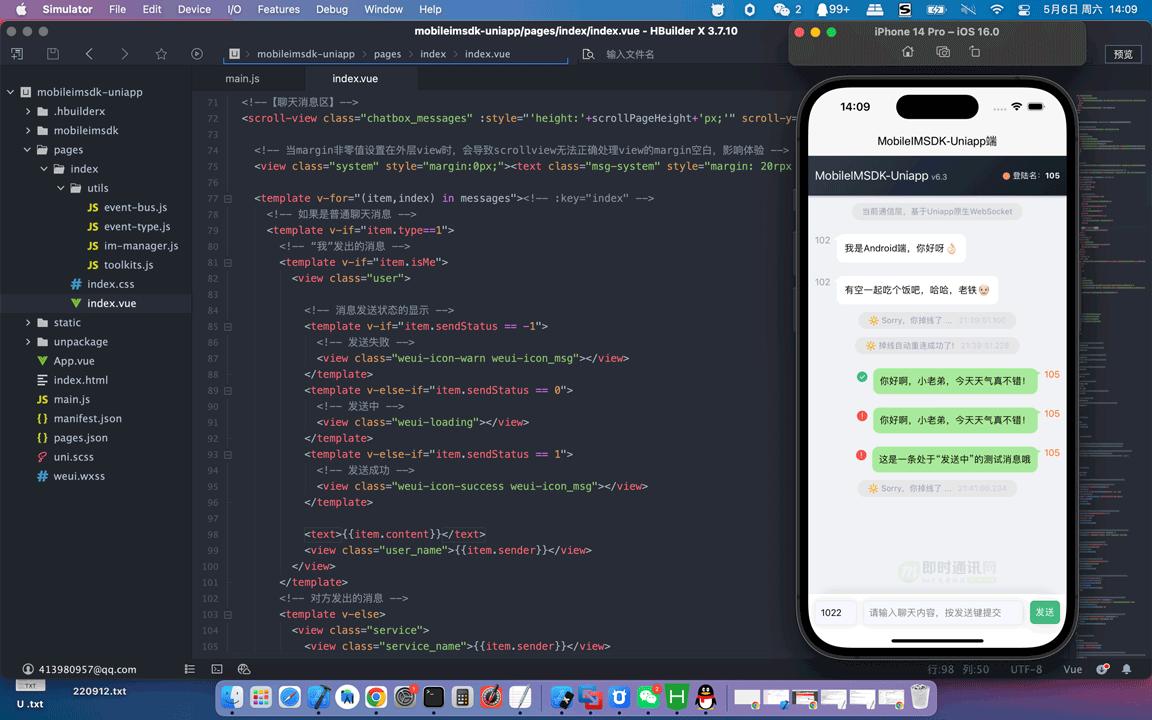Go forward with the right arrow toolbar icon

(x=125, y=54)
